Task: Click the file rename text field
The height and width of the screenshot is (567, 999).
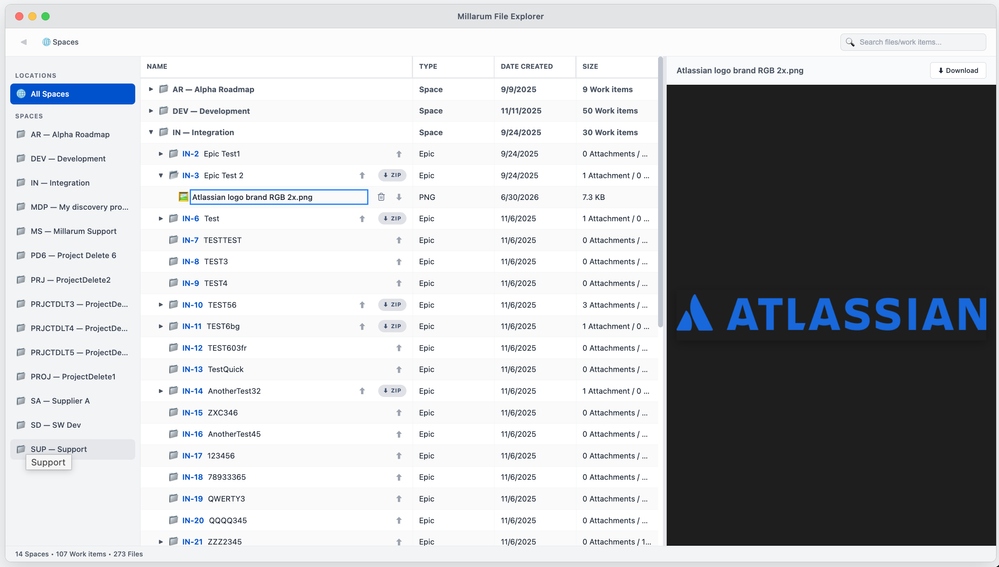Action: pos(279,197)
